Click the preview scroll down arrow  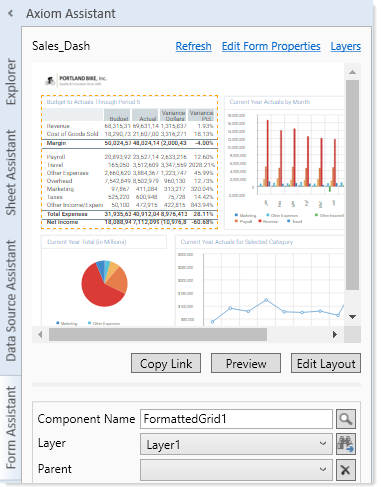(352, 317)
